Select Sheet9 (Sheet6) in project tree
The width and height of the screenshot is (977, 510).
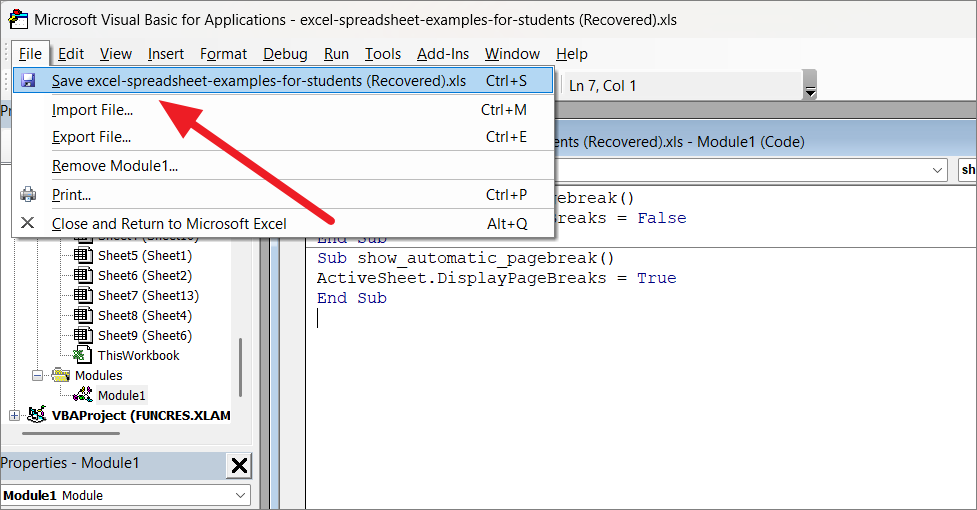[x=145, y=336]
